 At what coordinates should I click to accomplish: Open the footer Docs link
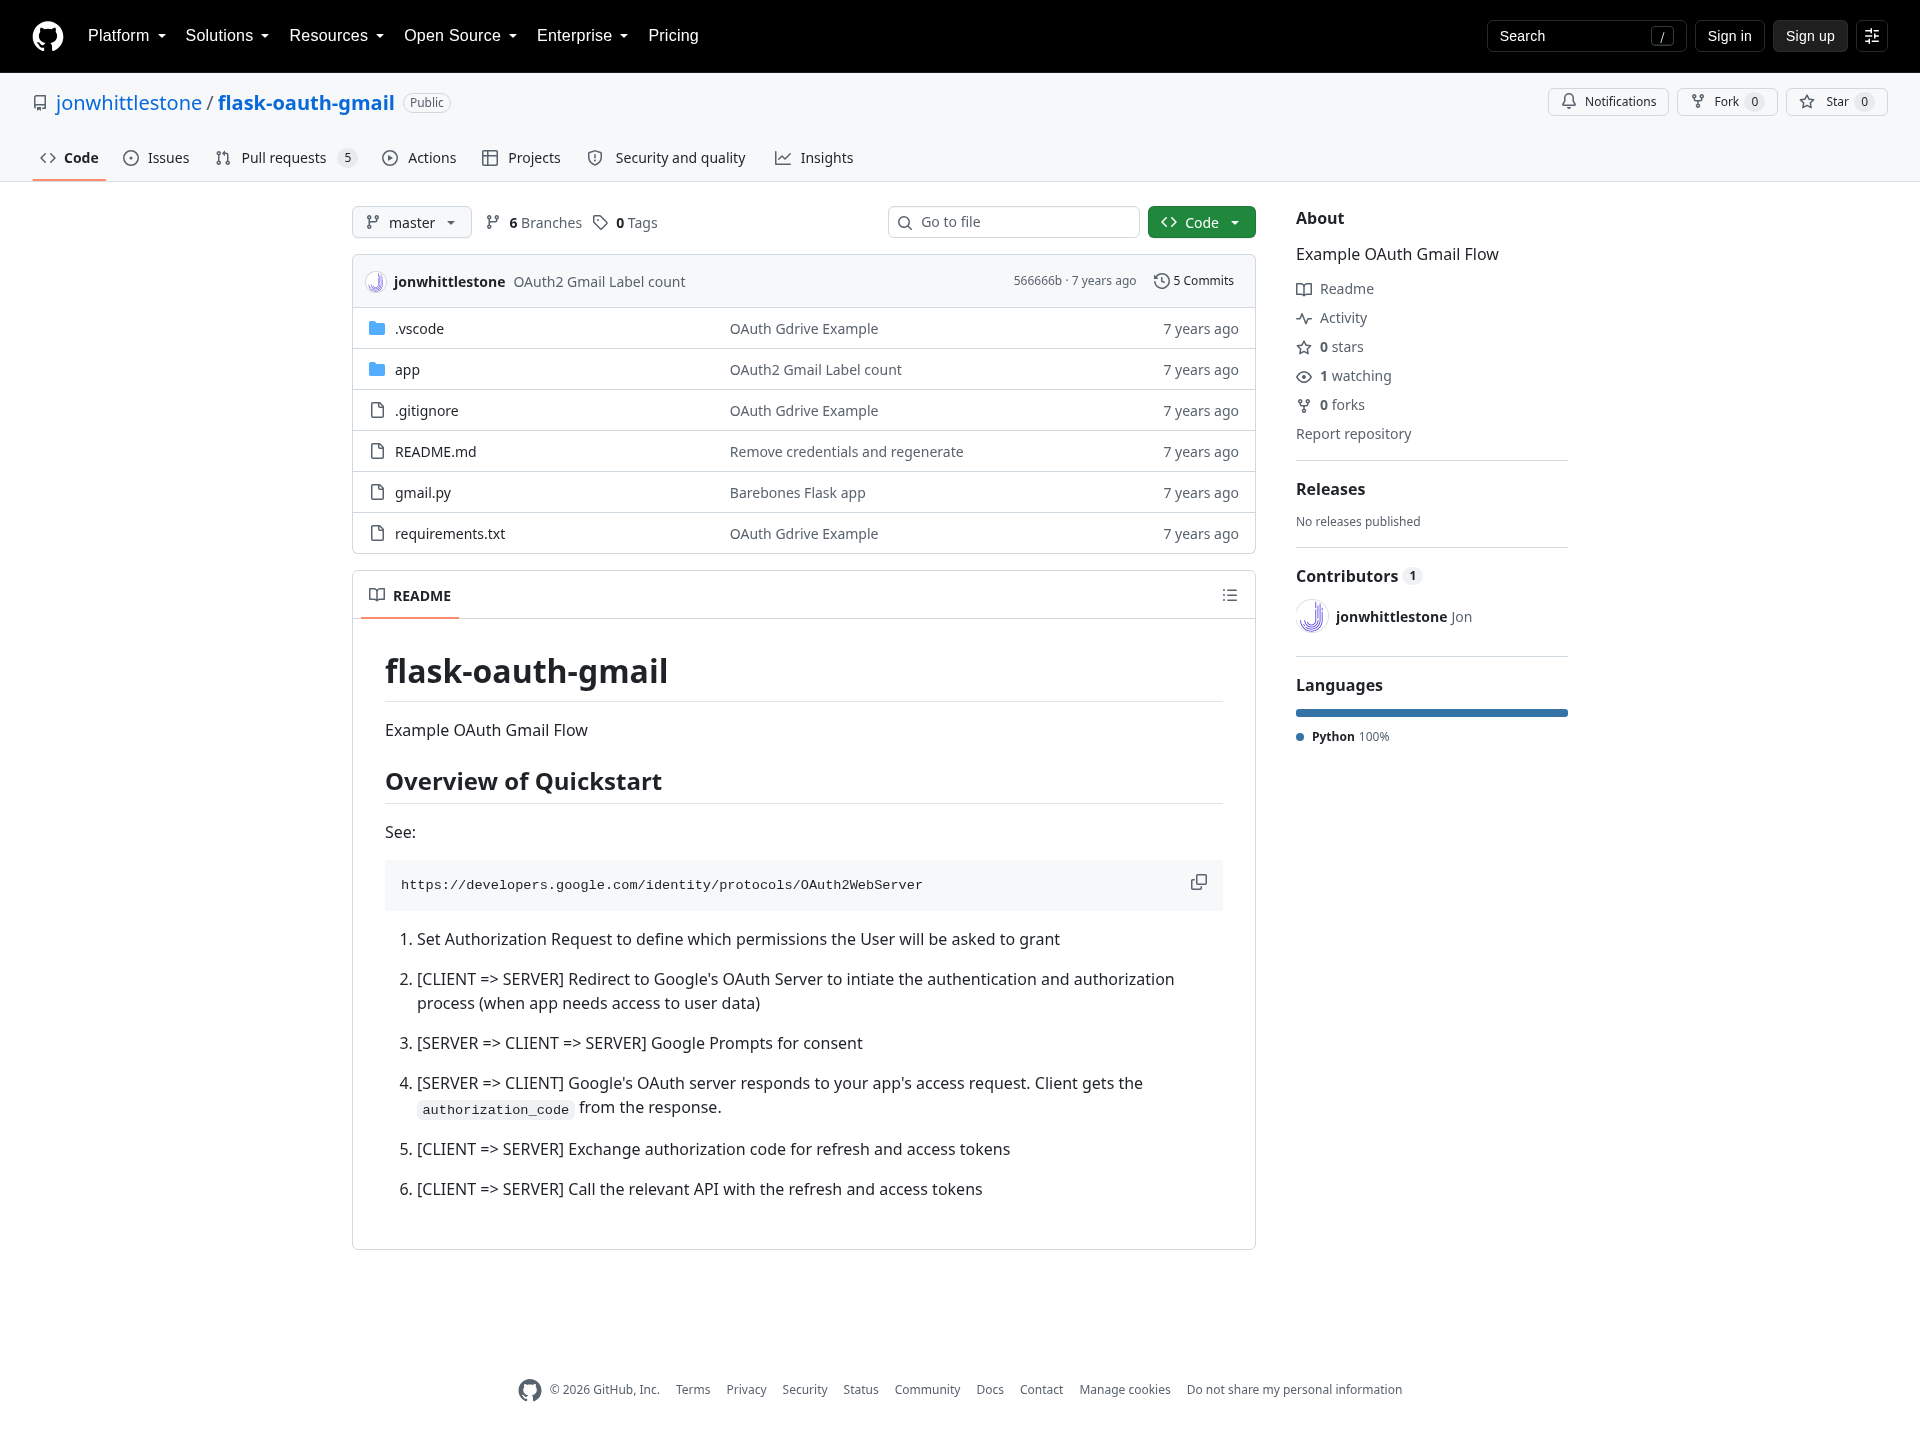[990, 1390]
